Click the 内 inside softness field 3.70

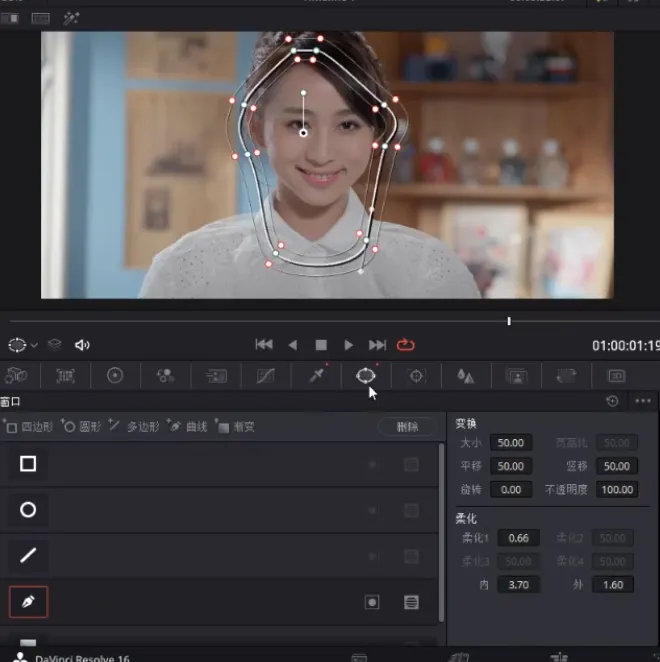518,585
